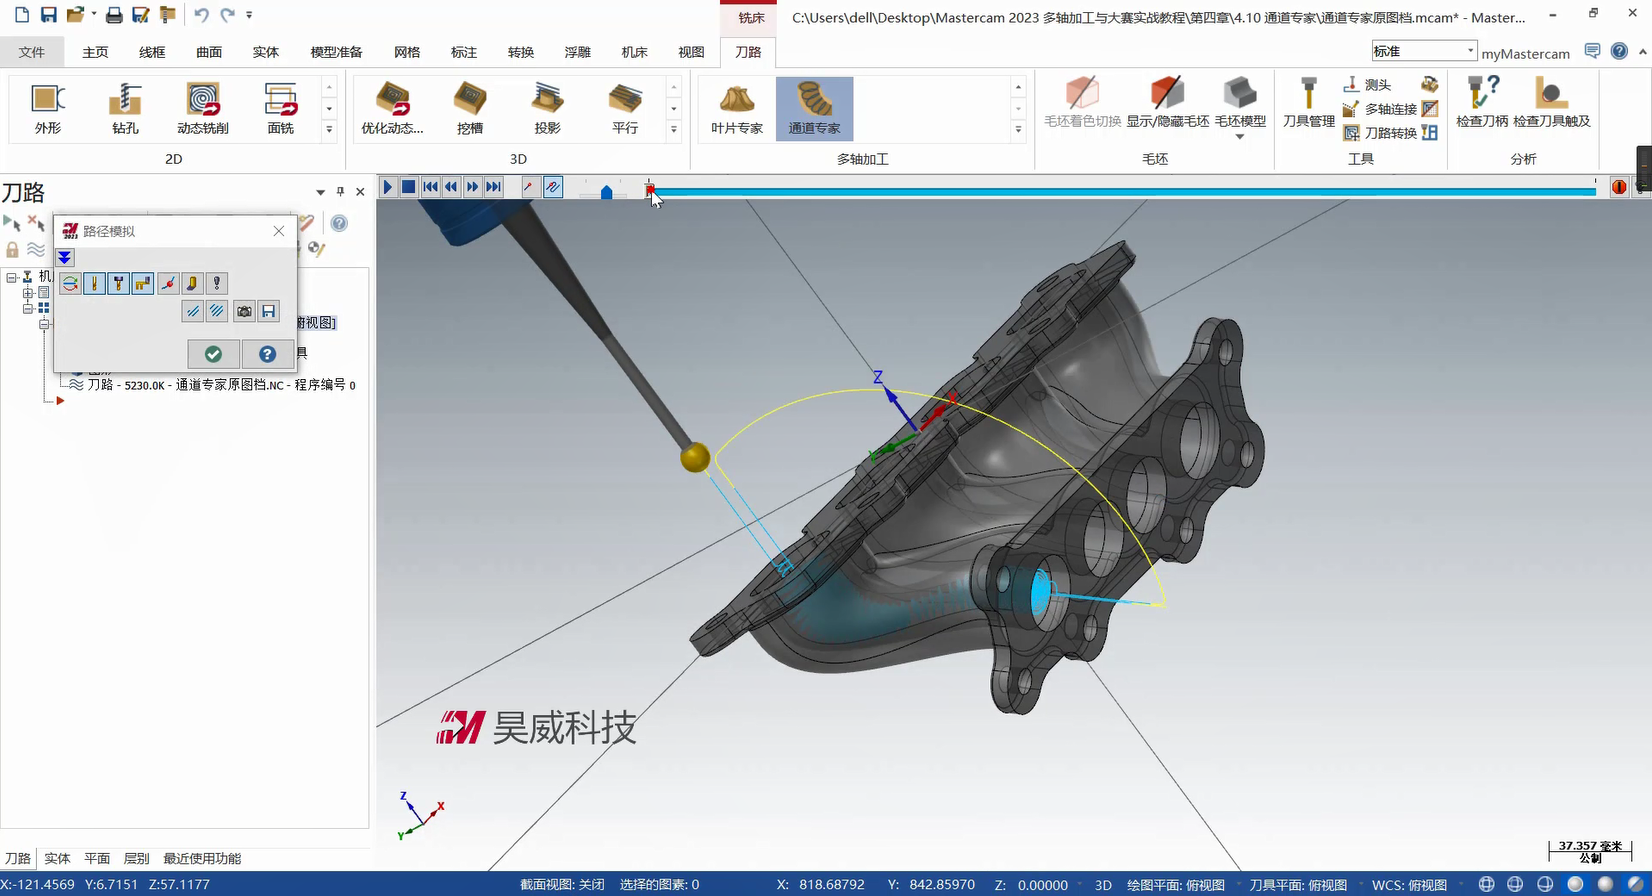The height and width of the screenshot is (896, 1652).
Task: Open the 标准 style dropdown
Action: point(1424,51)
